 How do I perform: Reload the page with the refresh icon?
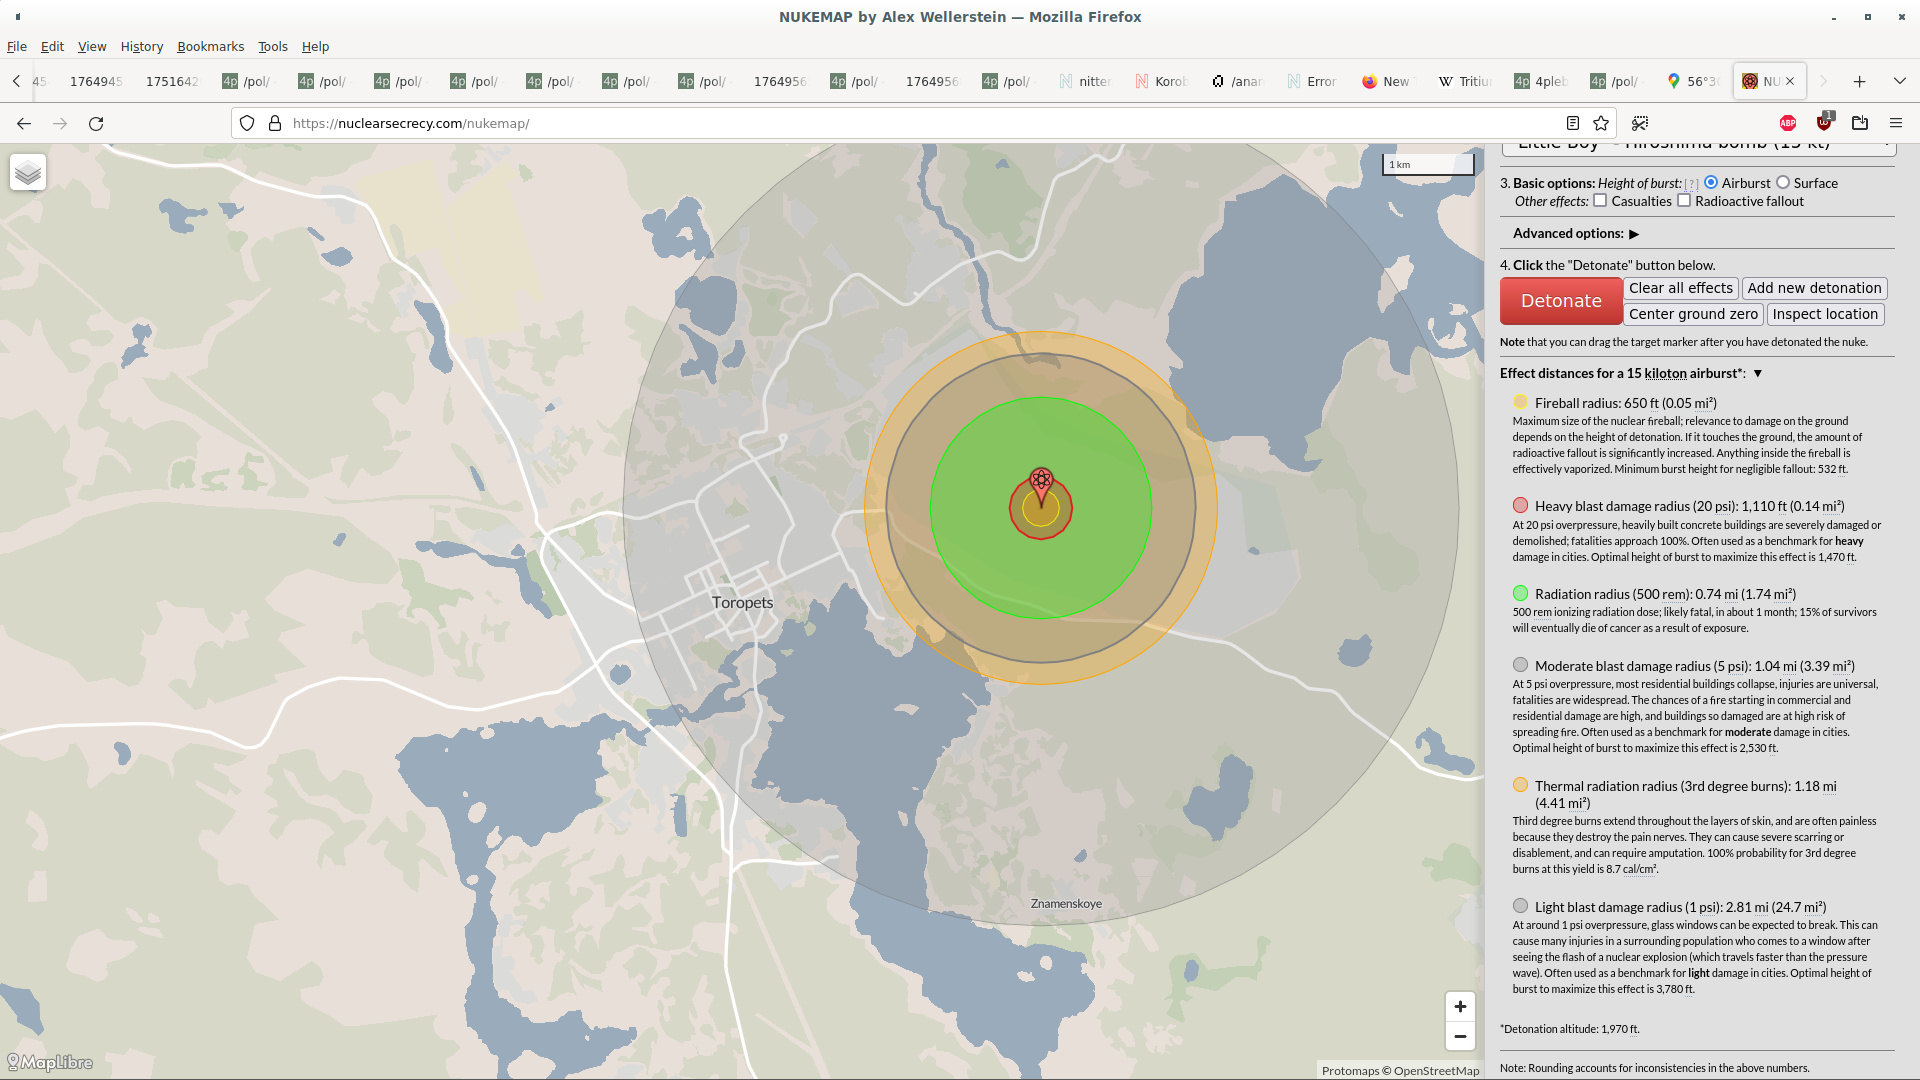(x=96, y=124)
